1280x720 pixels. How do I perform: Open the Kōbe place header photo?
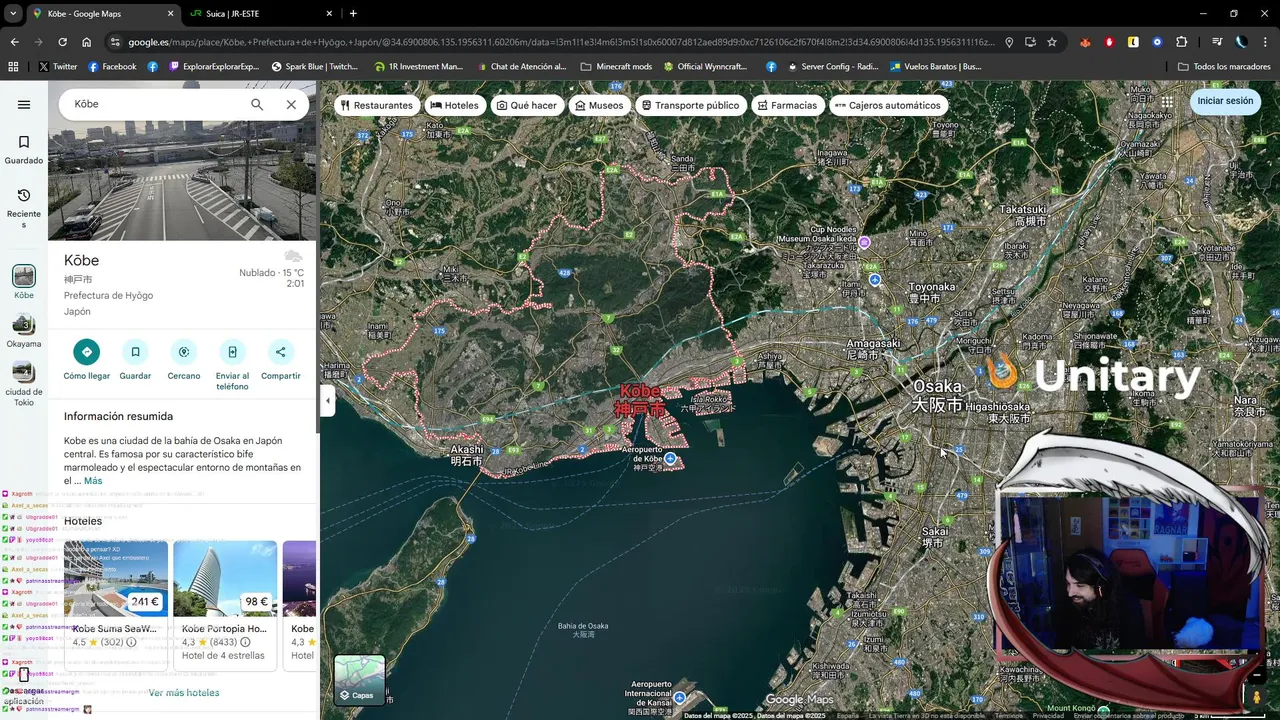(182, 180)
